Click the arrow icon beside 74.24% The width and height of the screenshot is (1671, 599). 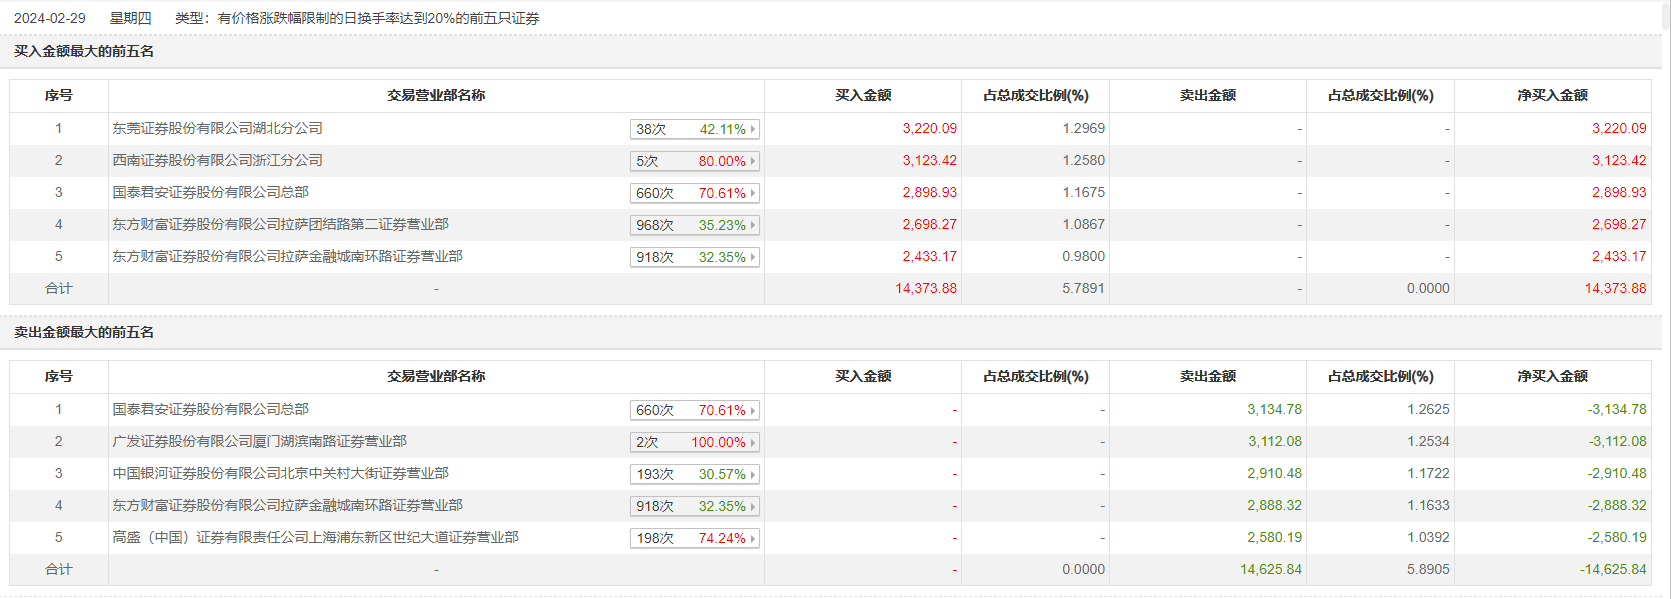[x=753, y=538]
